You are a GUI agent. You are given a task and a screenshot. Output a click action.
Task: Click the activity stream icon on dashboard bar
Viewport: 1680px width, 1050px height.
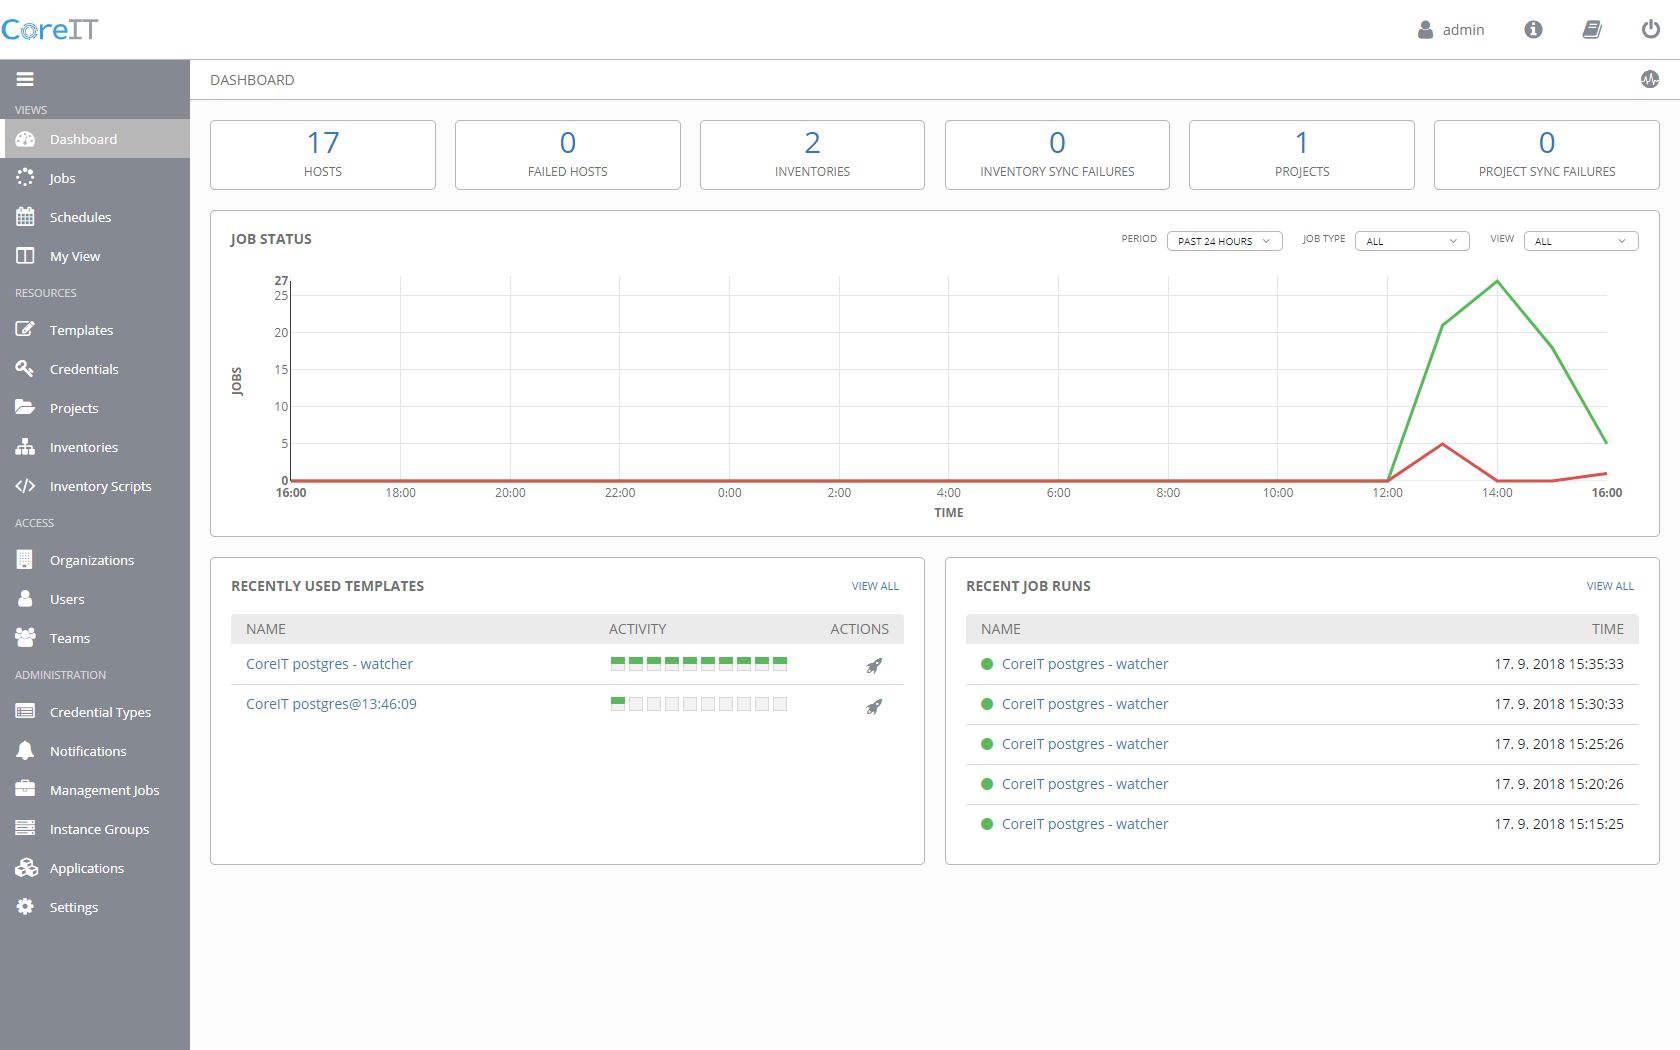[1650, 80]
